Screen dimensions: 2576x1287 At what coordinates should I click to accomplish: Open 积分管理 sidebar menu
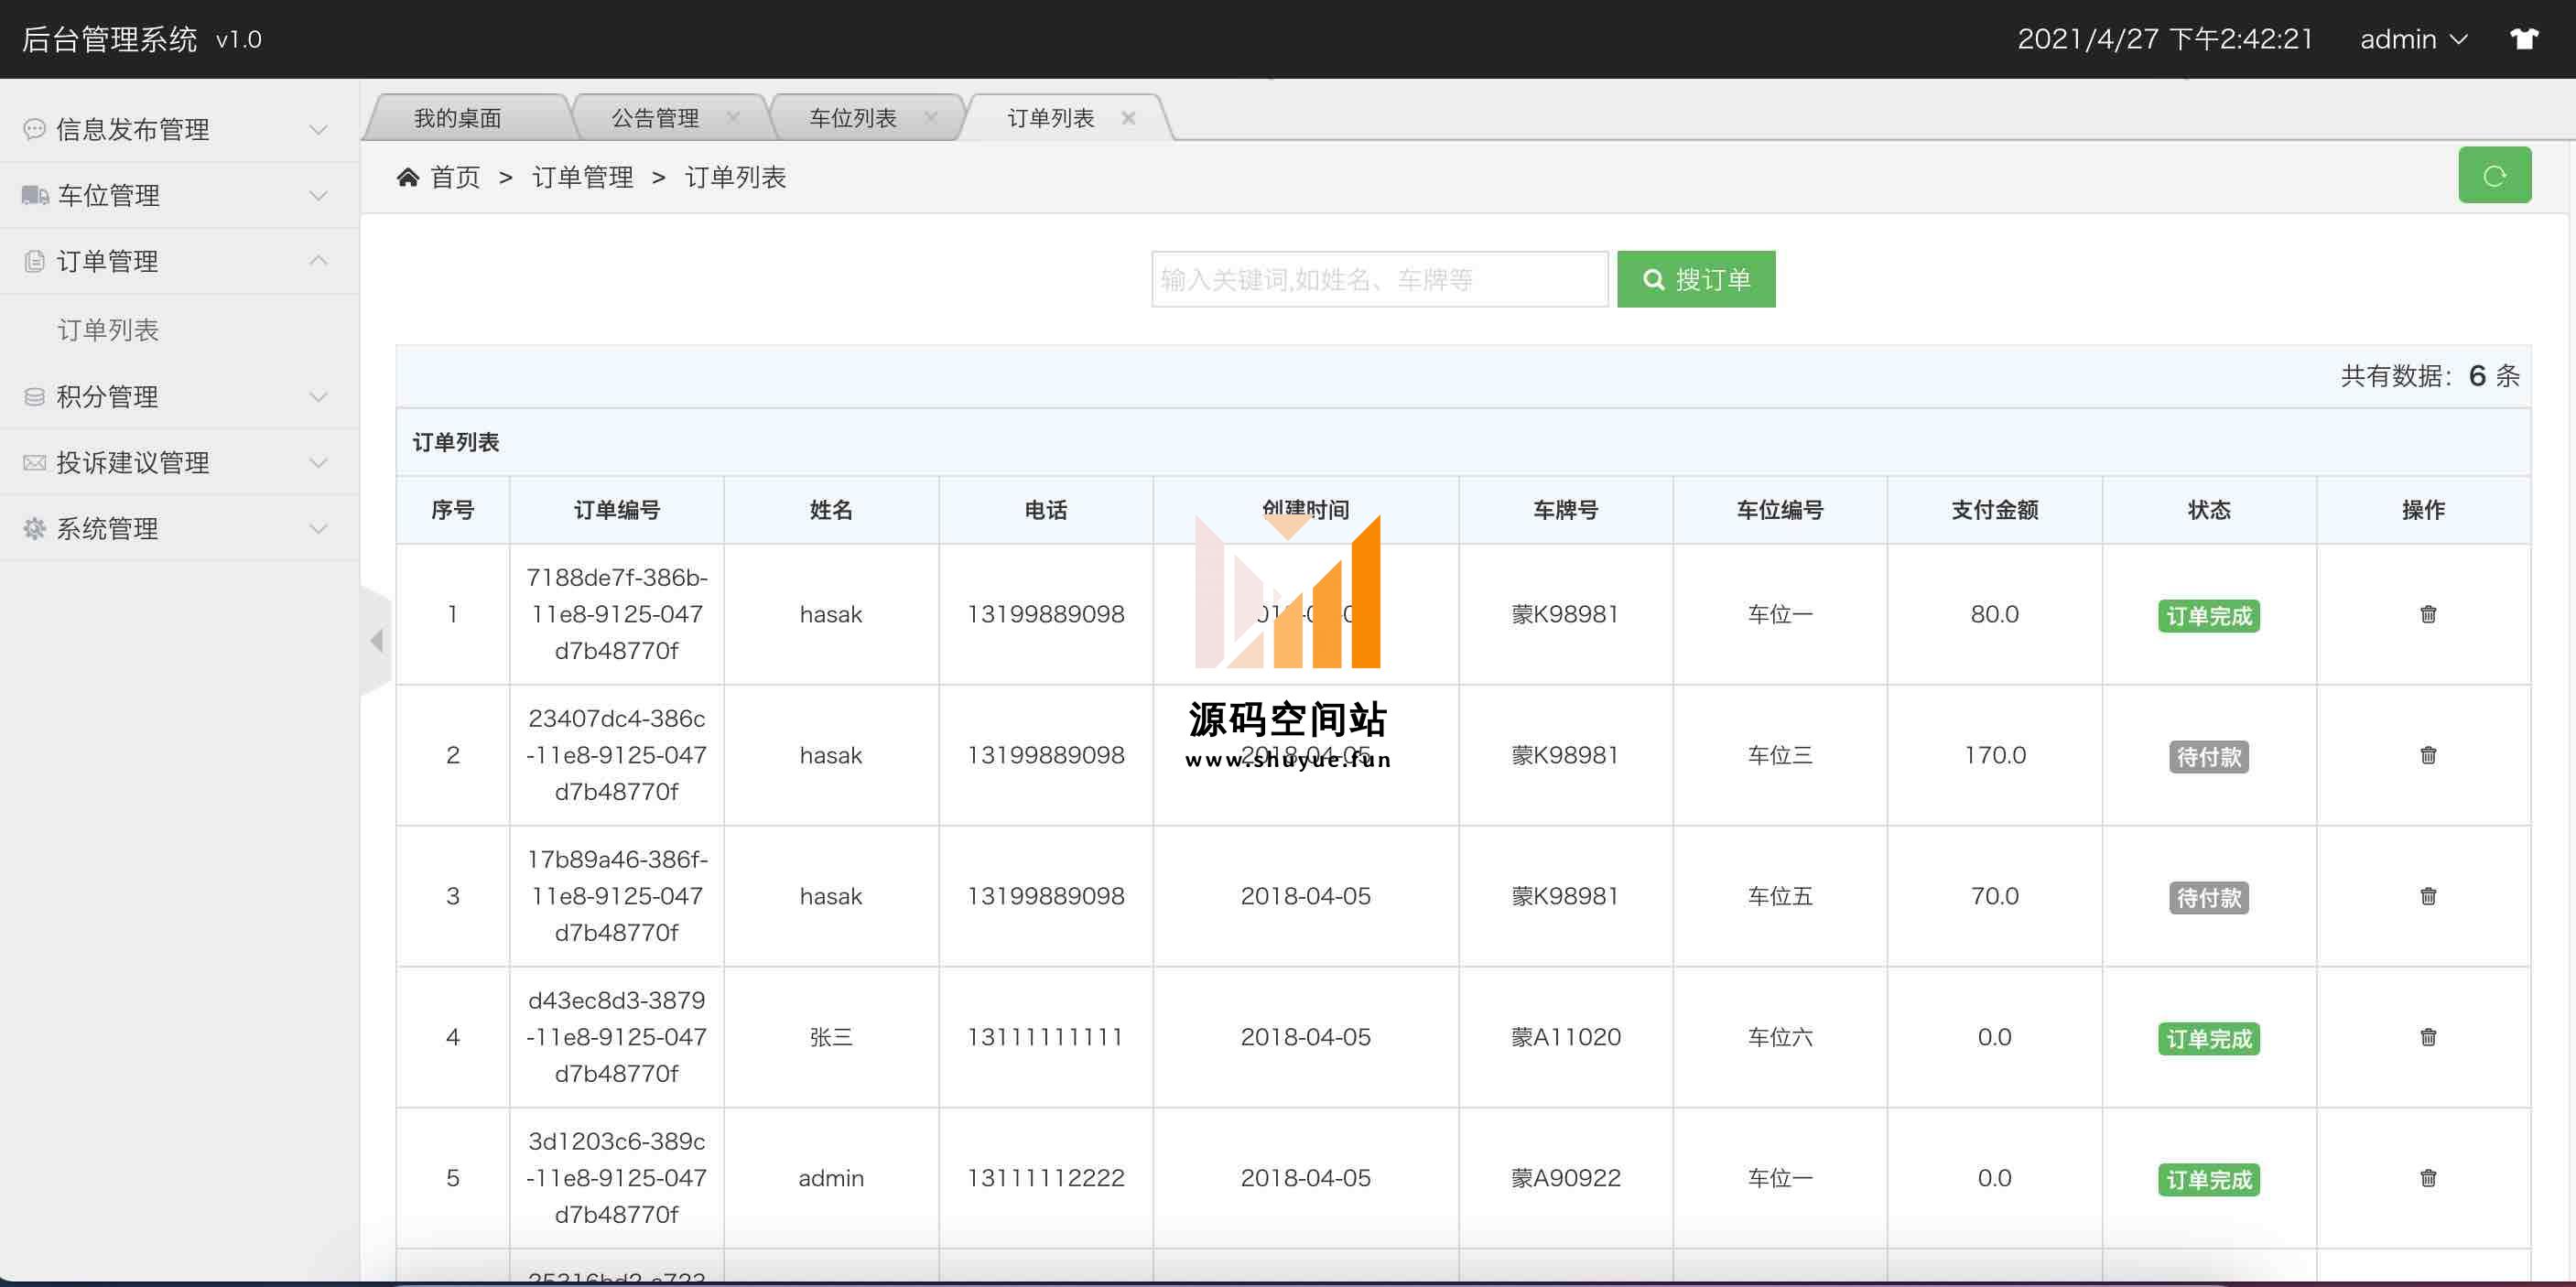(x=180, y=397)
